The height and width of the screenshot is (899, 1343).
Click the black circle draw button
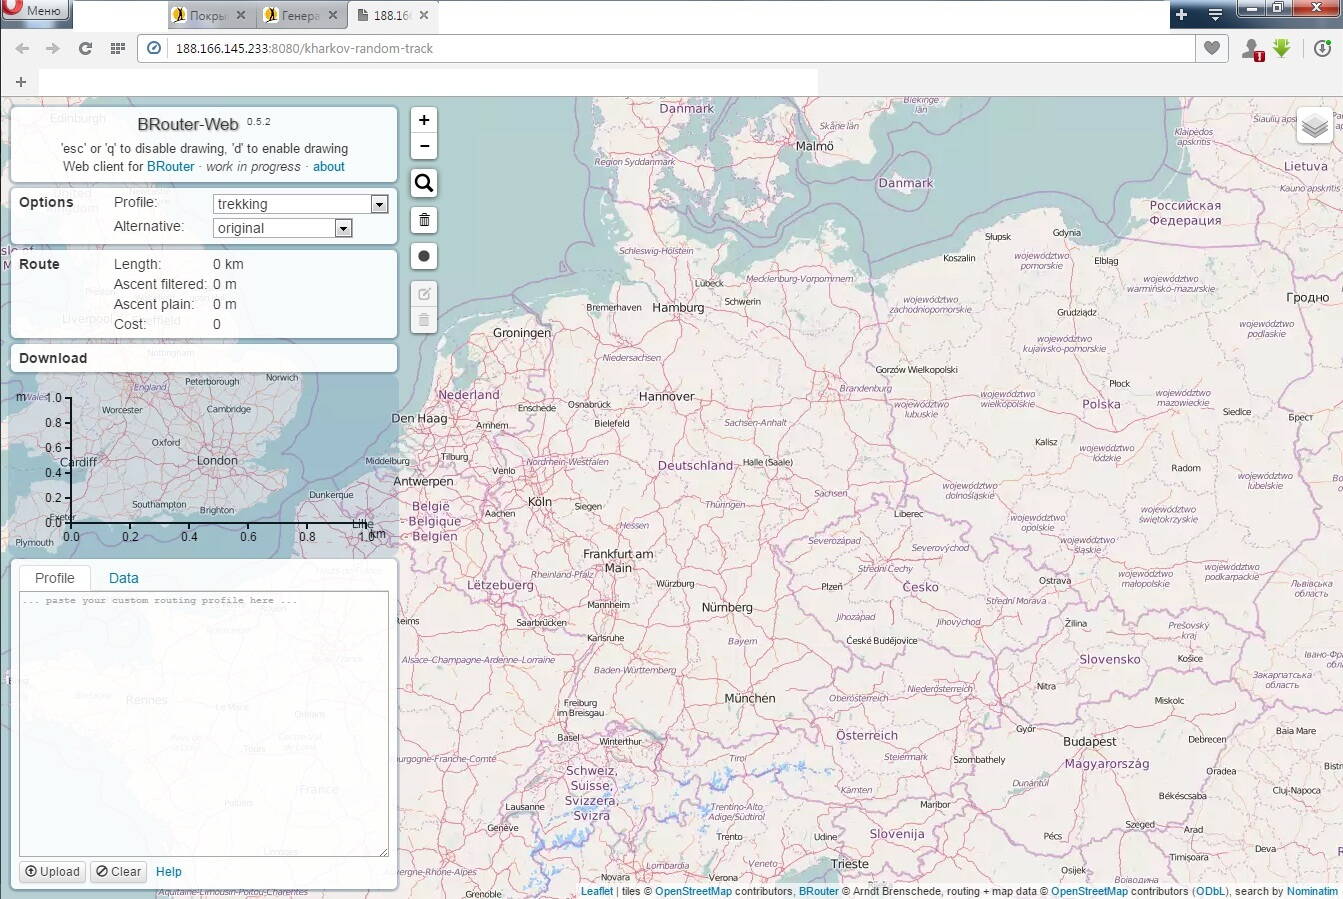(424, 257)
